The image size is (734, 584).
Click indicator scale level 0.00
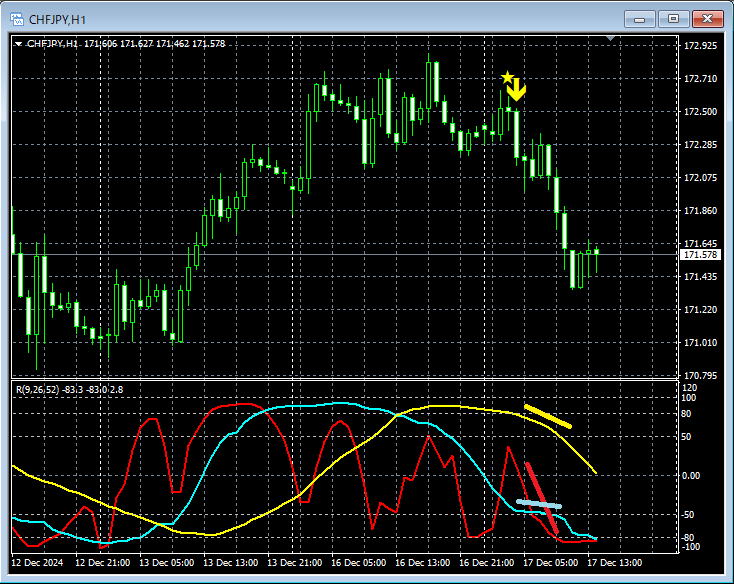point(690,475)
